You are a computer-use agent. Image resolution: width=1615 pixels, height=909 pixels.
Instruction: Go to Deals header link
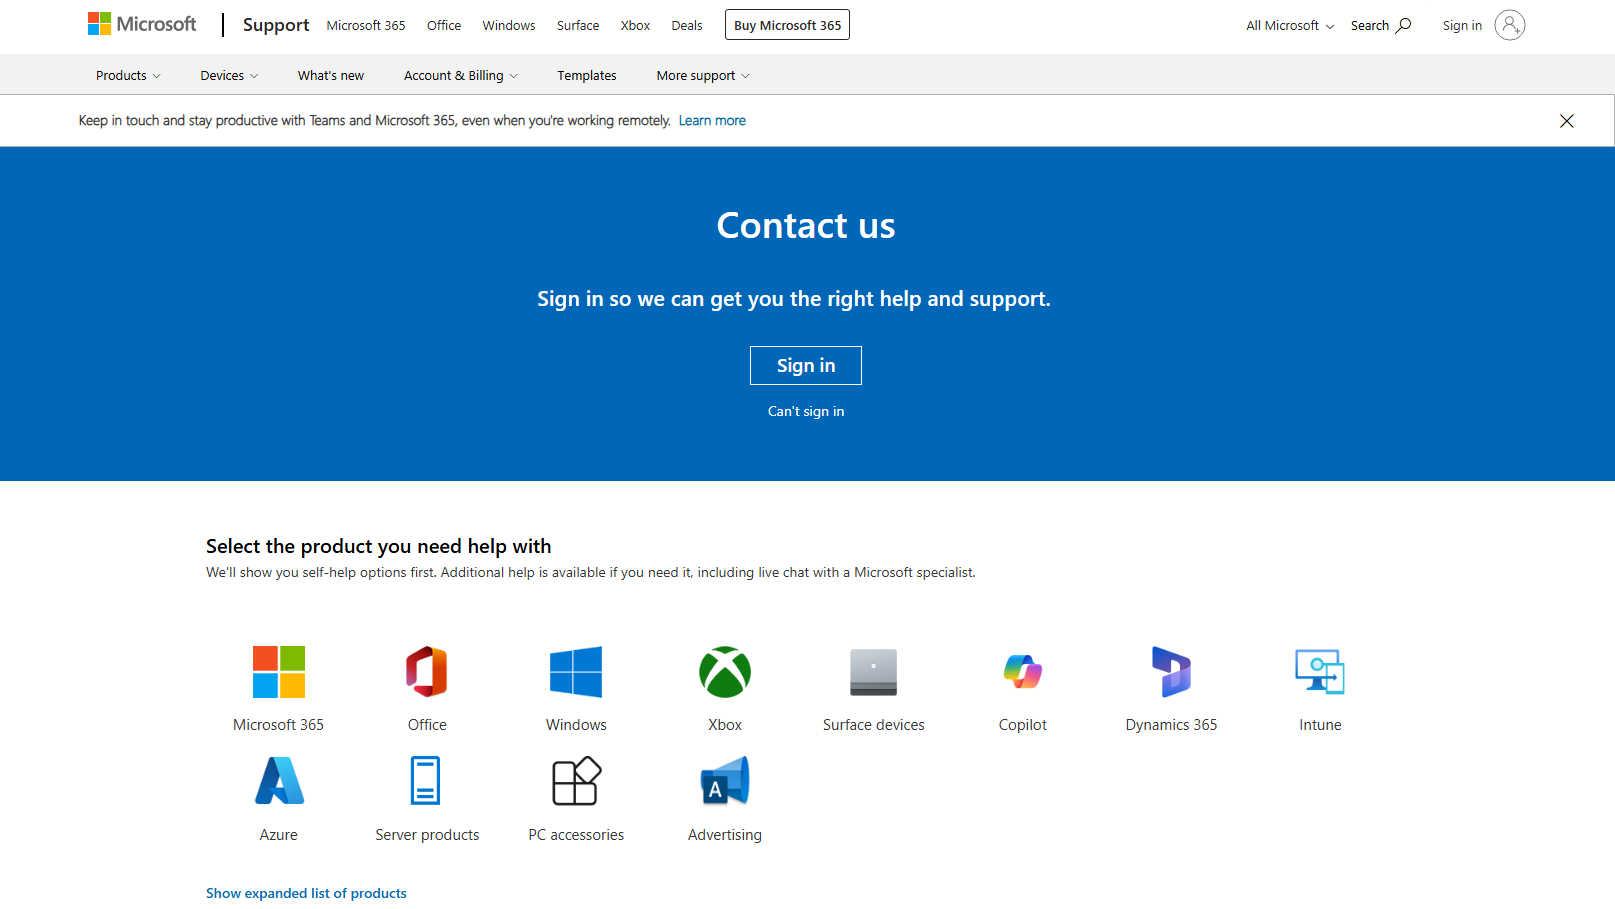[x=687, y=26]
